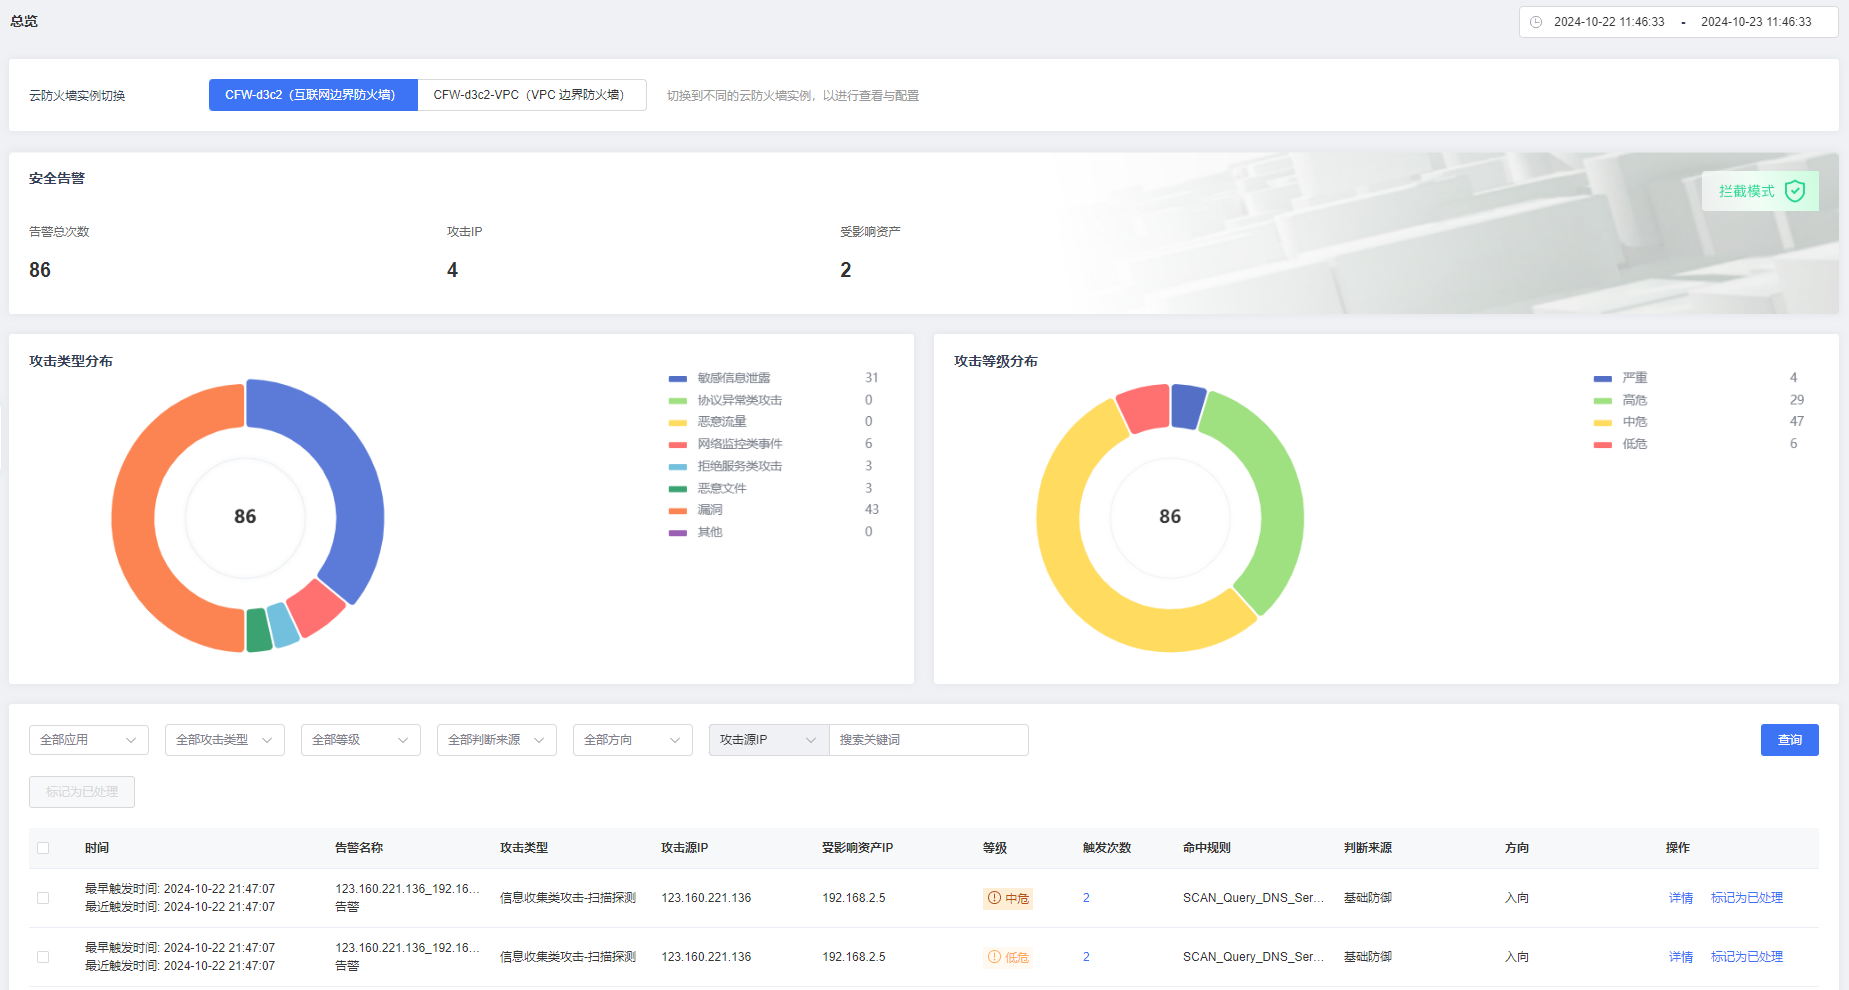Click affected asset IP 192.168.2.5 in 低危 row
The image size is (1849, 990).
click(x=854, y=957)
